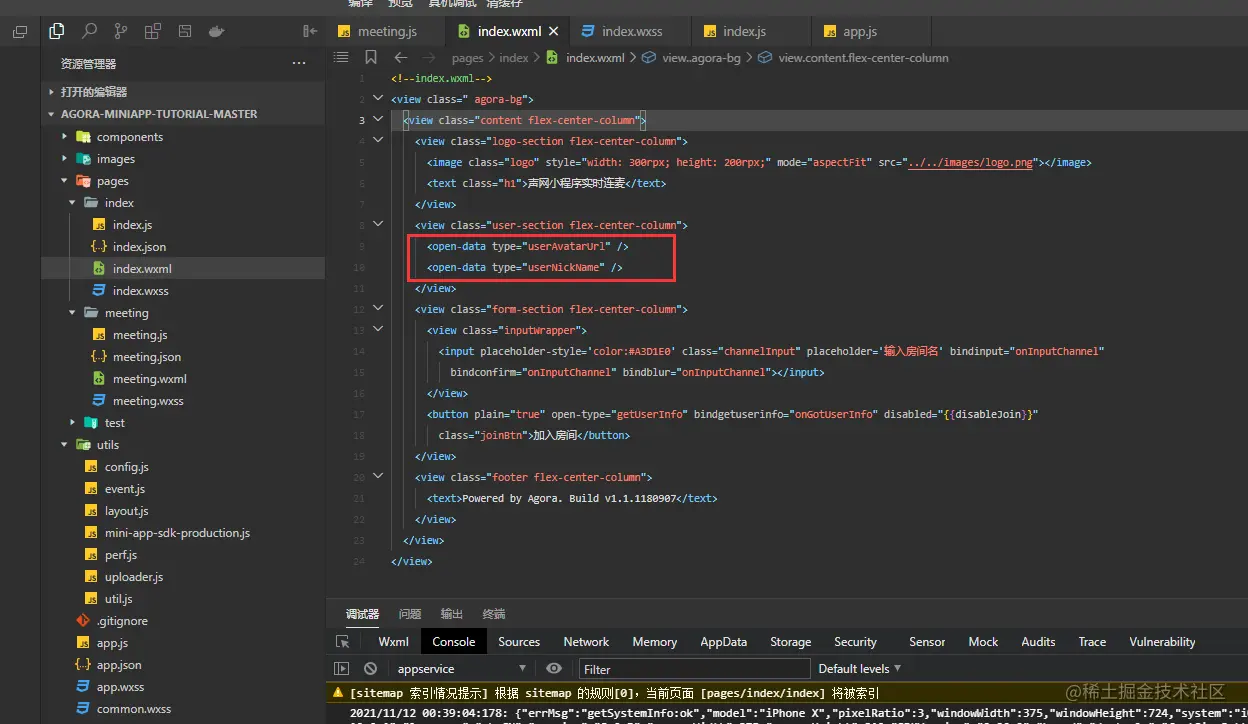The image size is (1248, 724).
Task: Open the Sensor tab
Action: point(927,642)
